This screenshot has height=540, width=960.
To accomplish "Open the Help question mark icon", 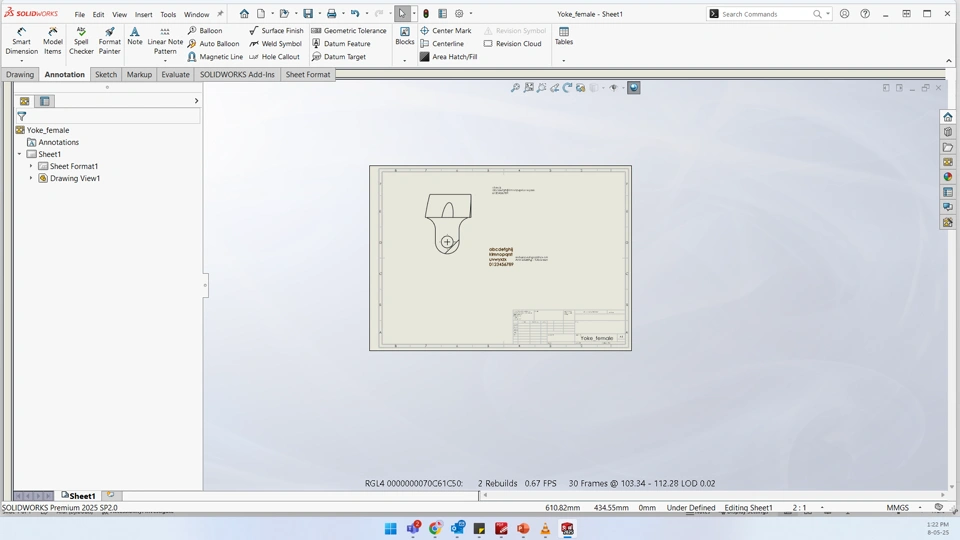I will (x=865, y=13).
